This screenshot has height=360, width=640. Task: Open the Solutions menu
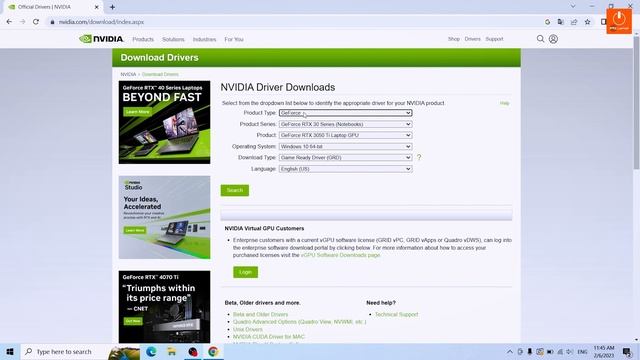[x=173, y=40]
